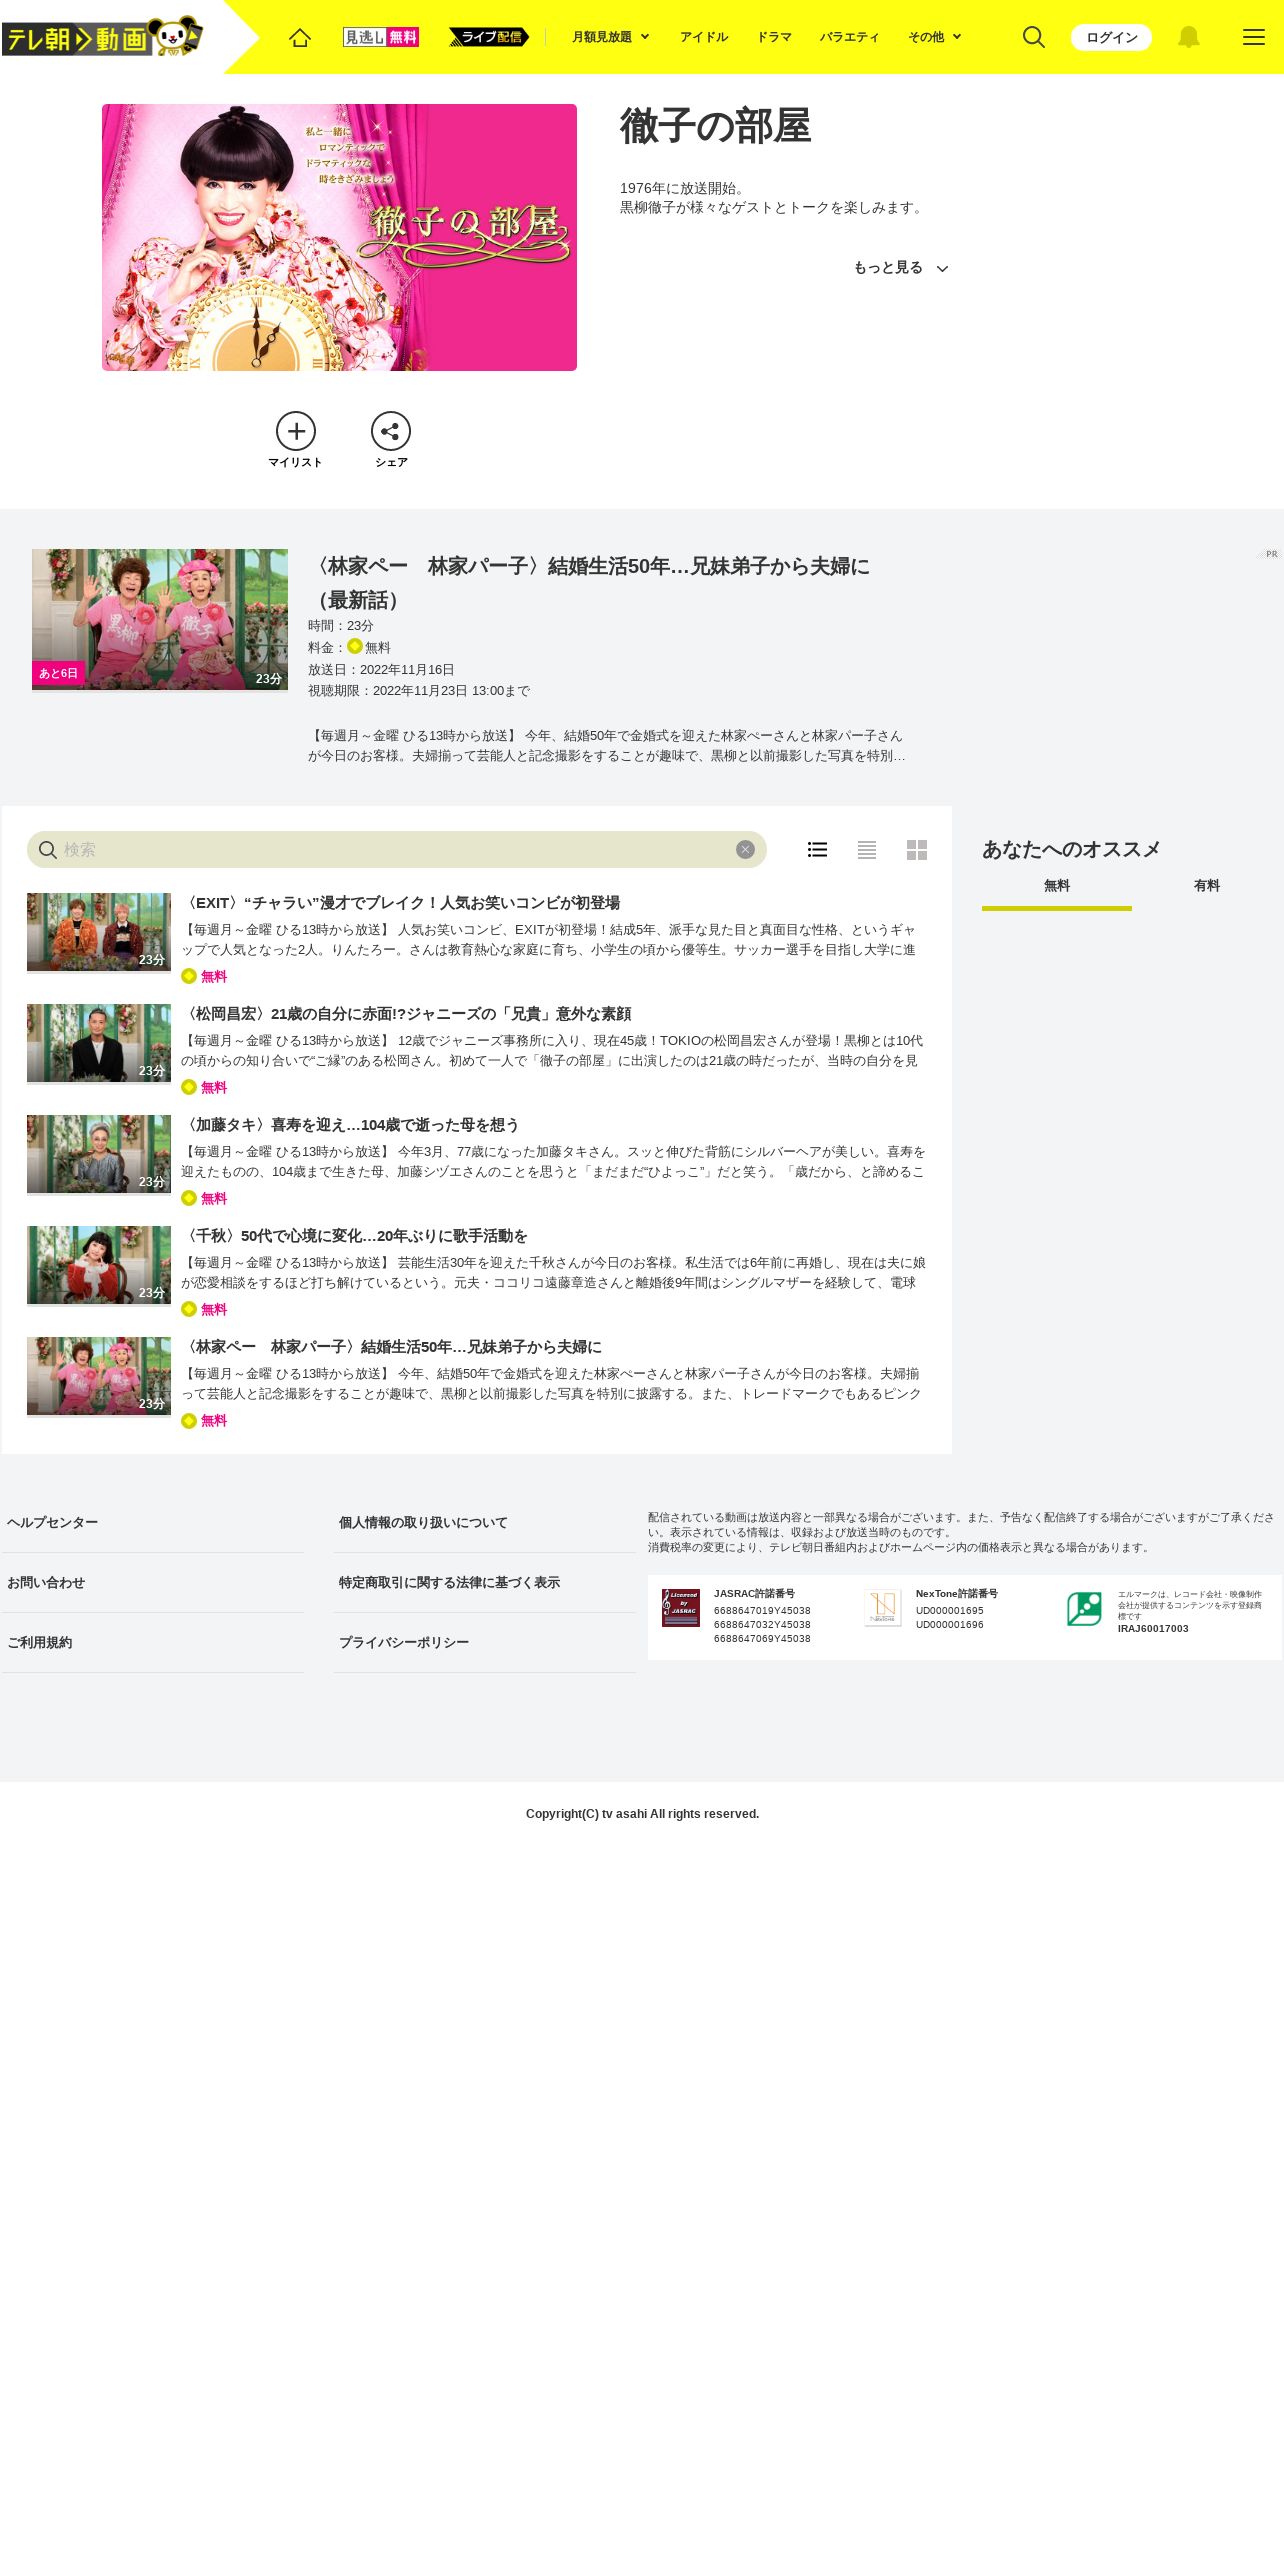The height and width of the screenshot is (2568, 1284).
Task: Click 無料 badge under EXIT episode
Action: 204,977
